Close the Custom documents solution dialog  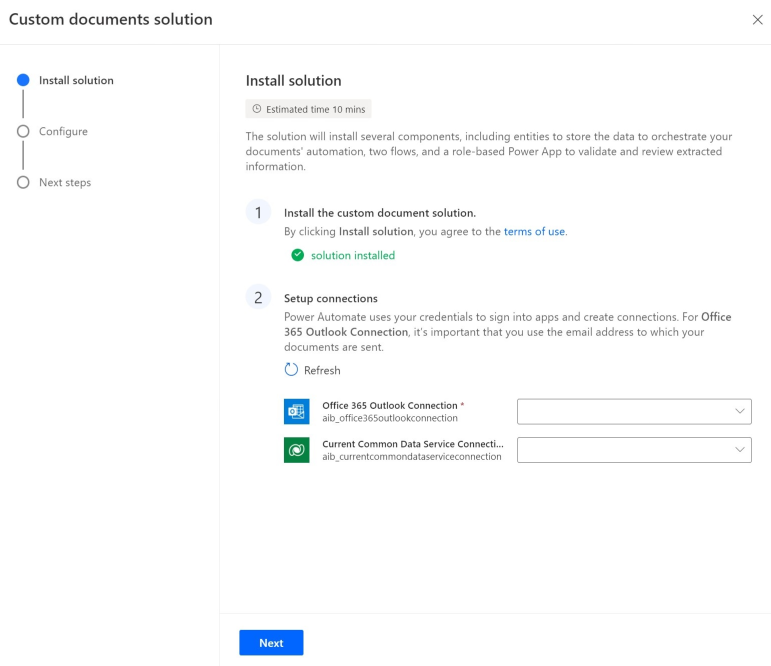point(757,20)
